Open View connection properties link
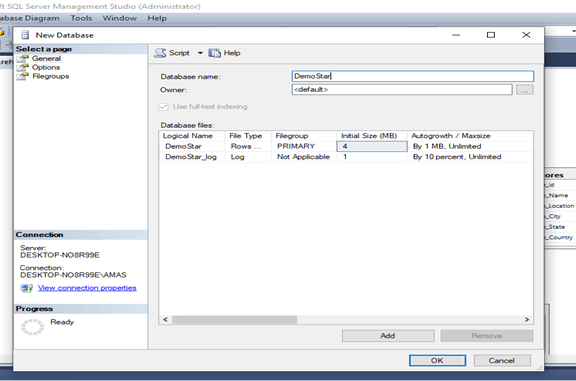 87,288
